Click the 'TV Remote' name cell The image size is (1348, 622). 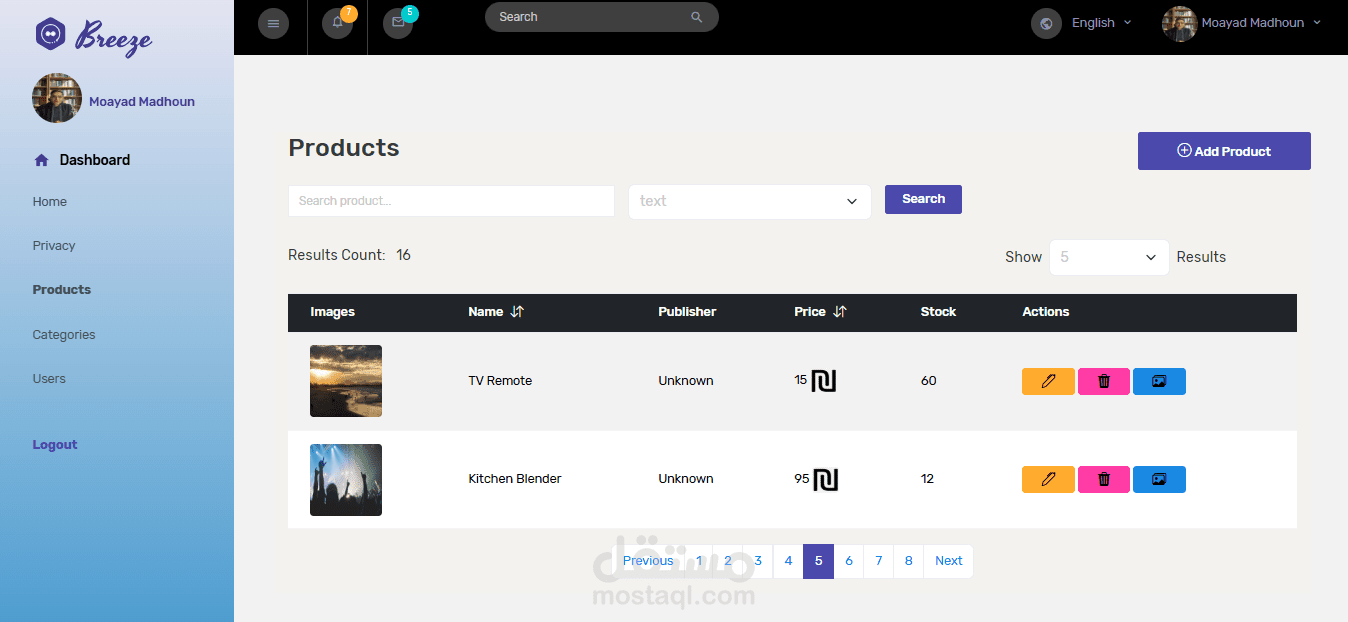[500, 381]
